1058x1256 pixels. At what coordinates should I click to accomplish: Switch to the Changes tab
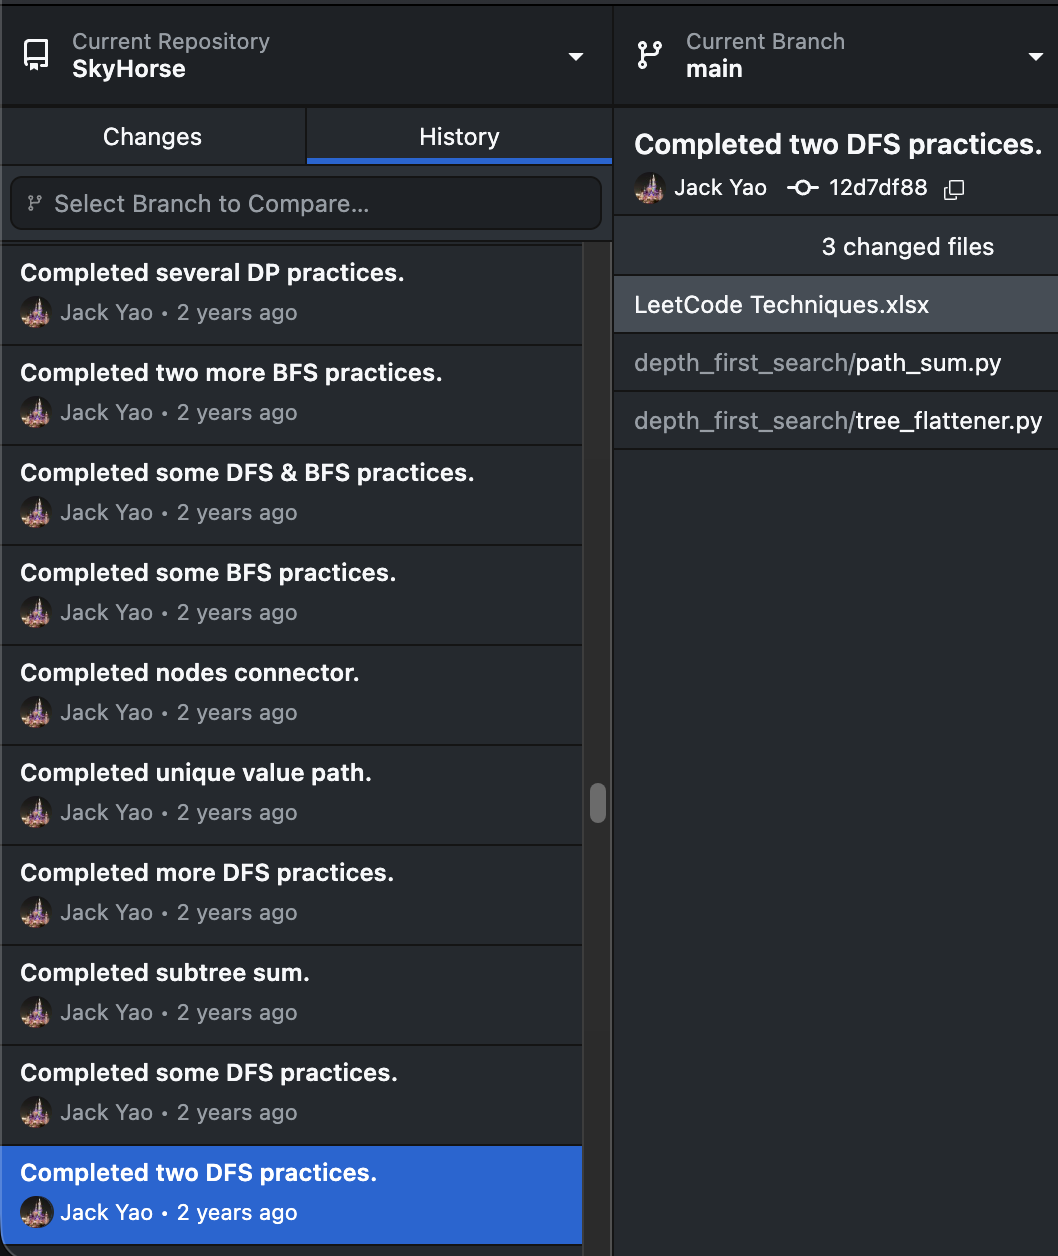[x=153, y=137]
